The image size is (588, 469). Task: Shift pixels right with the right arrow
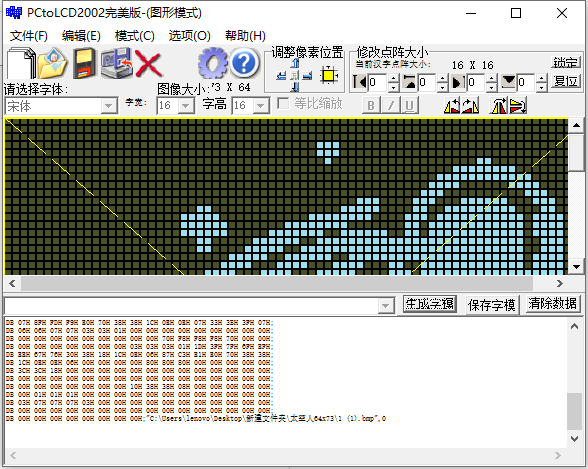coord(308,76)
